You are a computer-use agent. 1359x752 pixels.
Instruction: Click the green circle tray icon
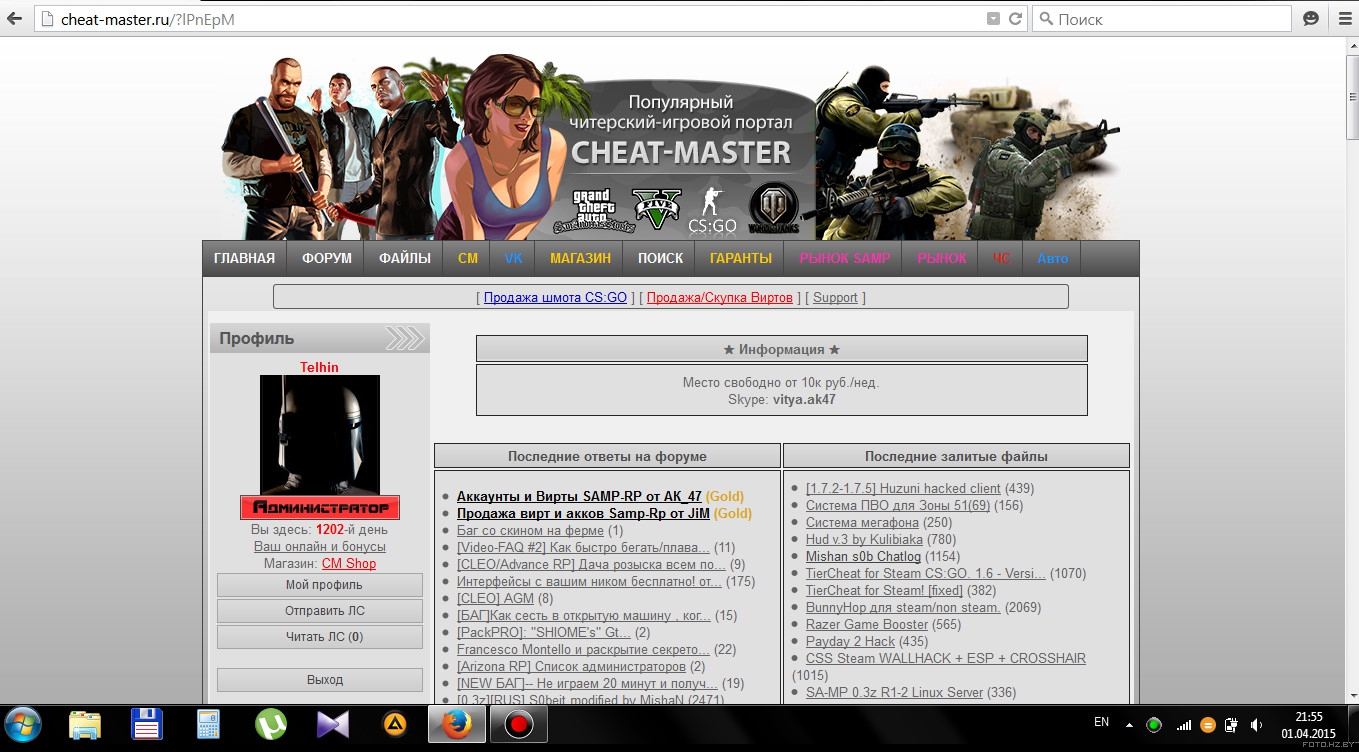click(1154, 724)
